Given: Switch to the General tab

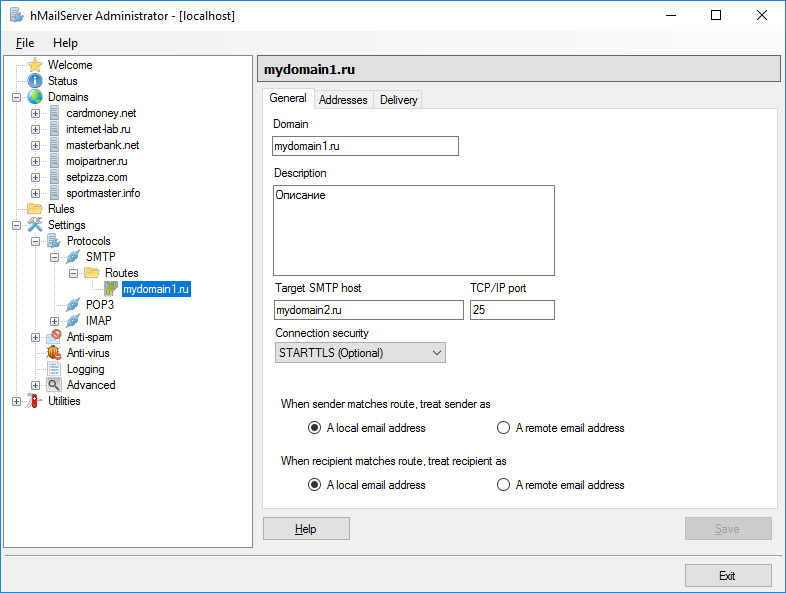Looking at the screenshot, I should (x=288, y=98).
